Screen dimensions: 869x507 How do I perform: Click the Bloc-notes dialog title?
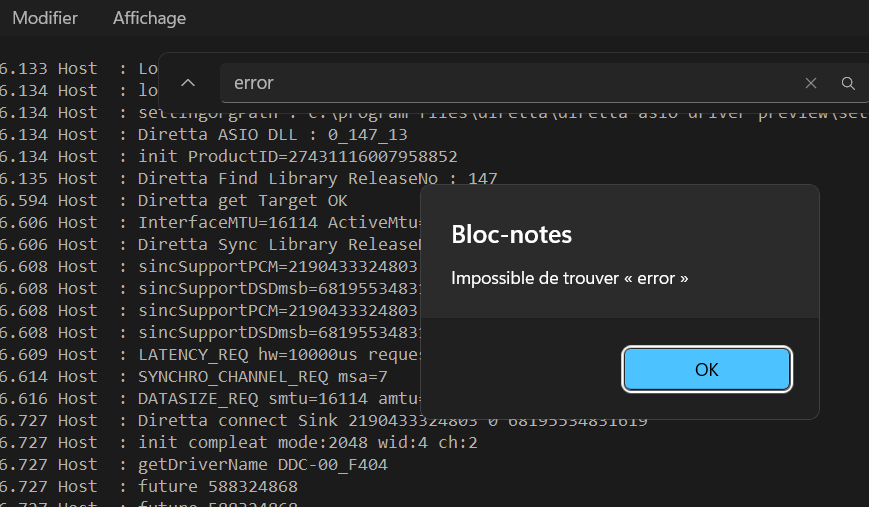512,235
